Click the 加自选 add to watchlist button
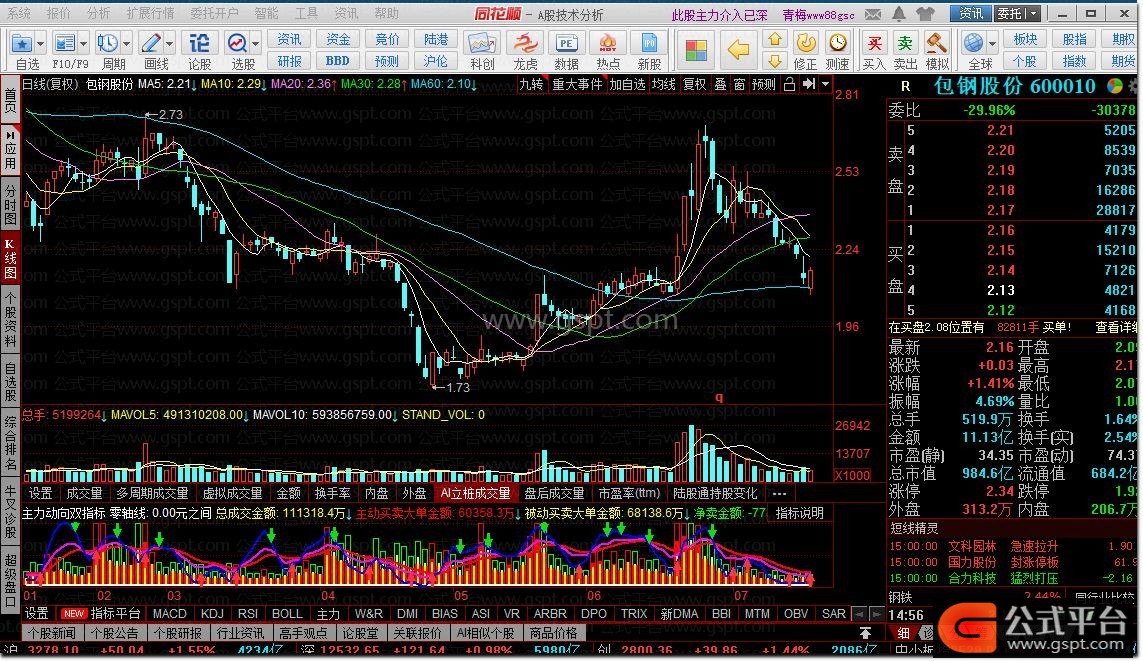Screen dimensions: 1143x661 tap(627, 85)
